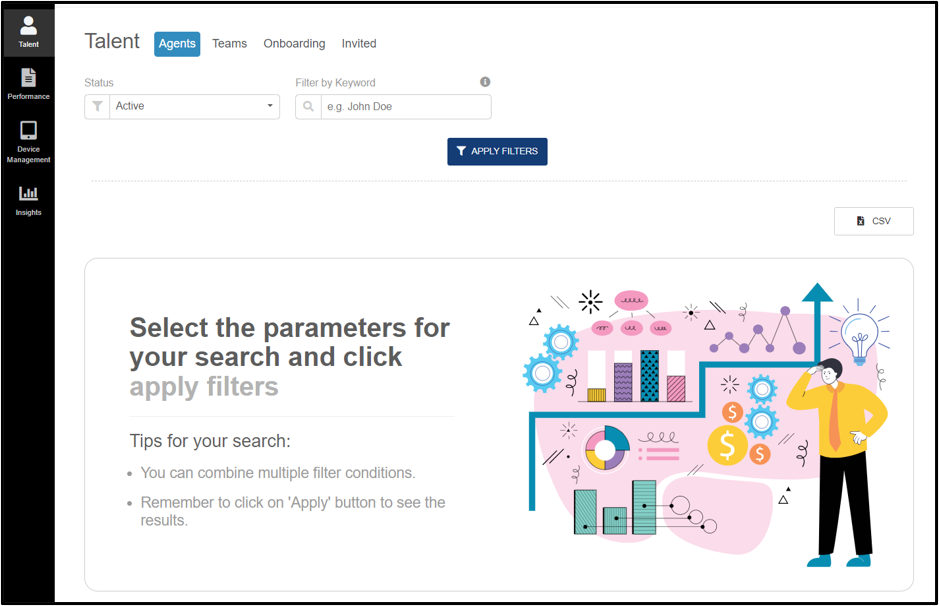Open the Talent section person icon
This screenshot has width=939, height=606.
[28, 25]
